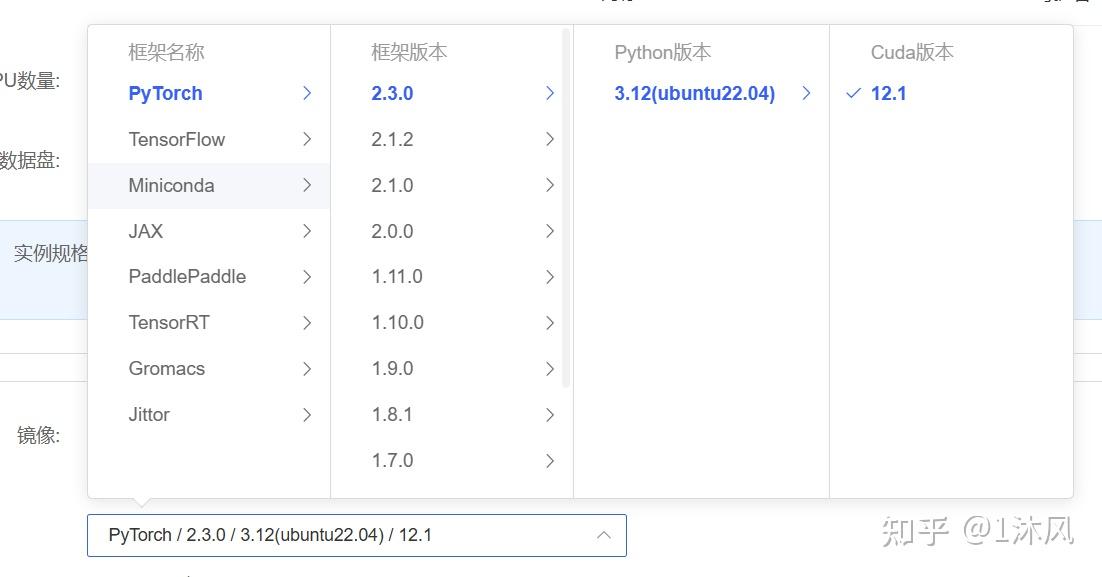Expand the PyTorch framework chevron

click(x=307, y=93)
